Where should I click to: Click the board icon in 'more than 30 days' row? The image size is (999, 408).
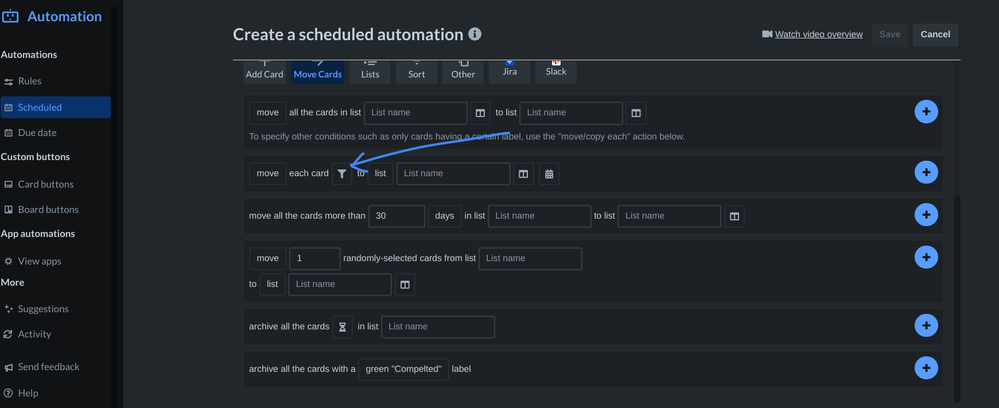click(x=734, y=216)
